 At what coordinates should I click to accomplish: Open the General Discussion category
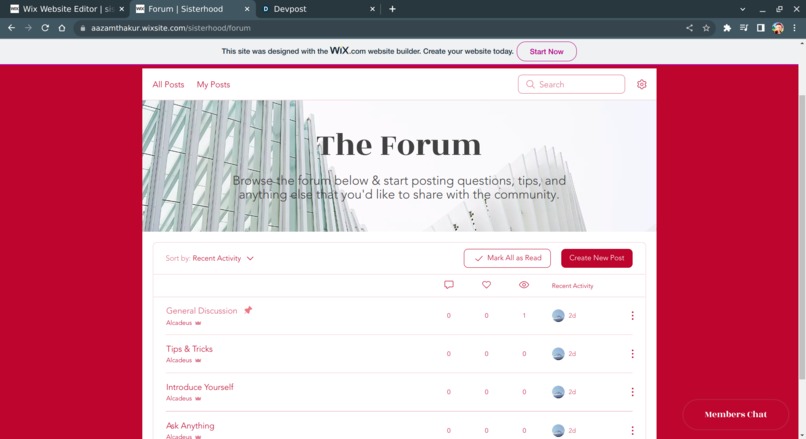tap(202, 310)
